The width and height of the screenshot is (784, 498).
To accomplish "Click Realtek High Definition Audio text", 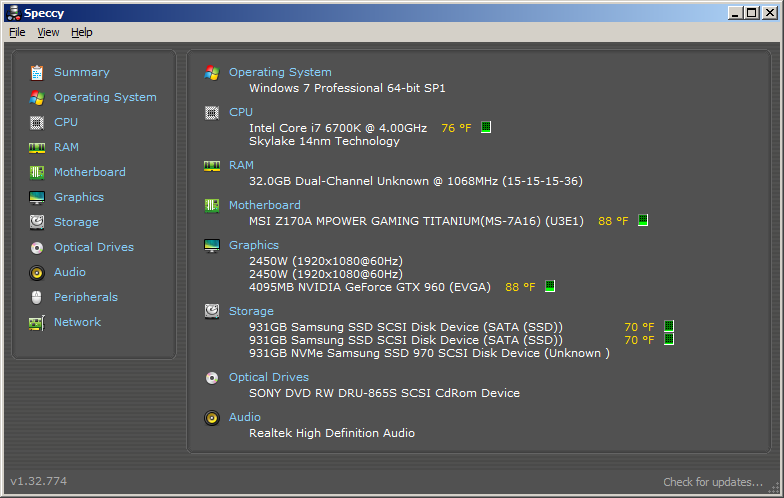I will 332,433.
